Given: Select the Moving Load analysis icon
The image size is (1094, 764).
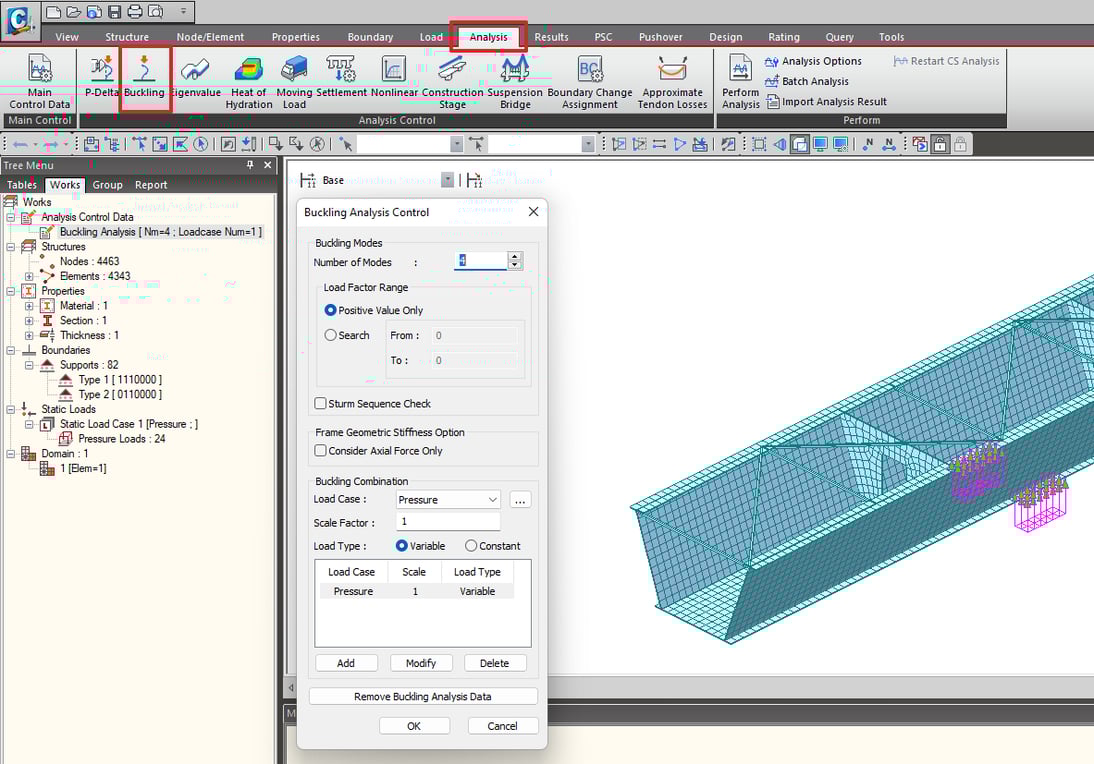Looking at the screenshot, I should [x=293, y=80].
